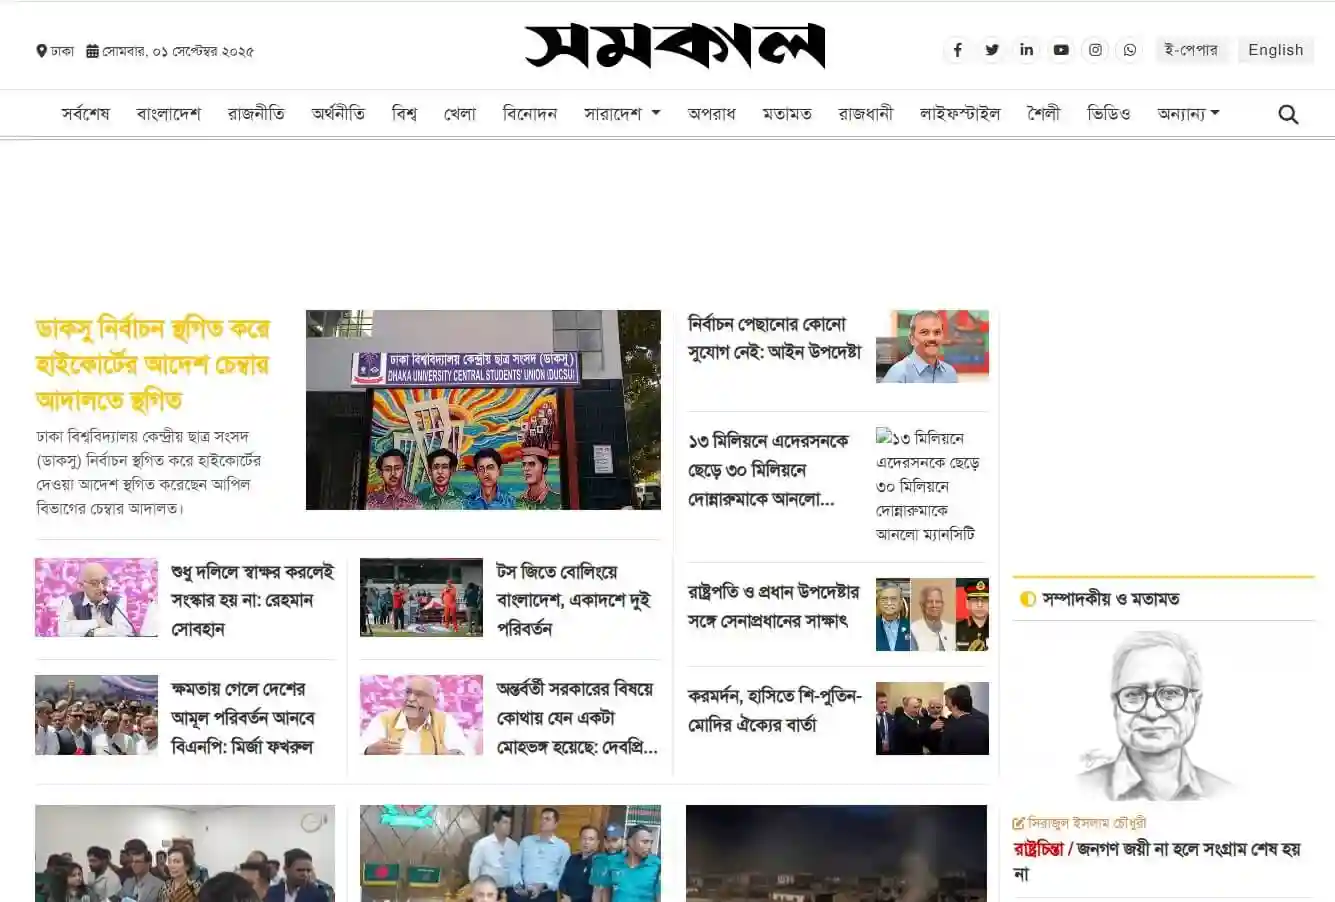Open the WhatsApp social icon
Image resolution: width=1335 pixels, height=902 pixels.
pos(1129,50)
